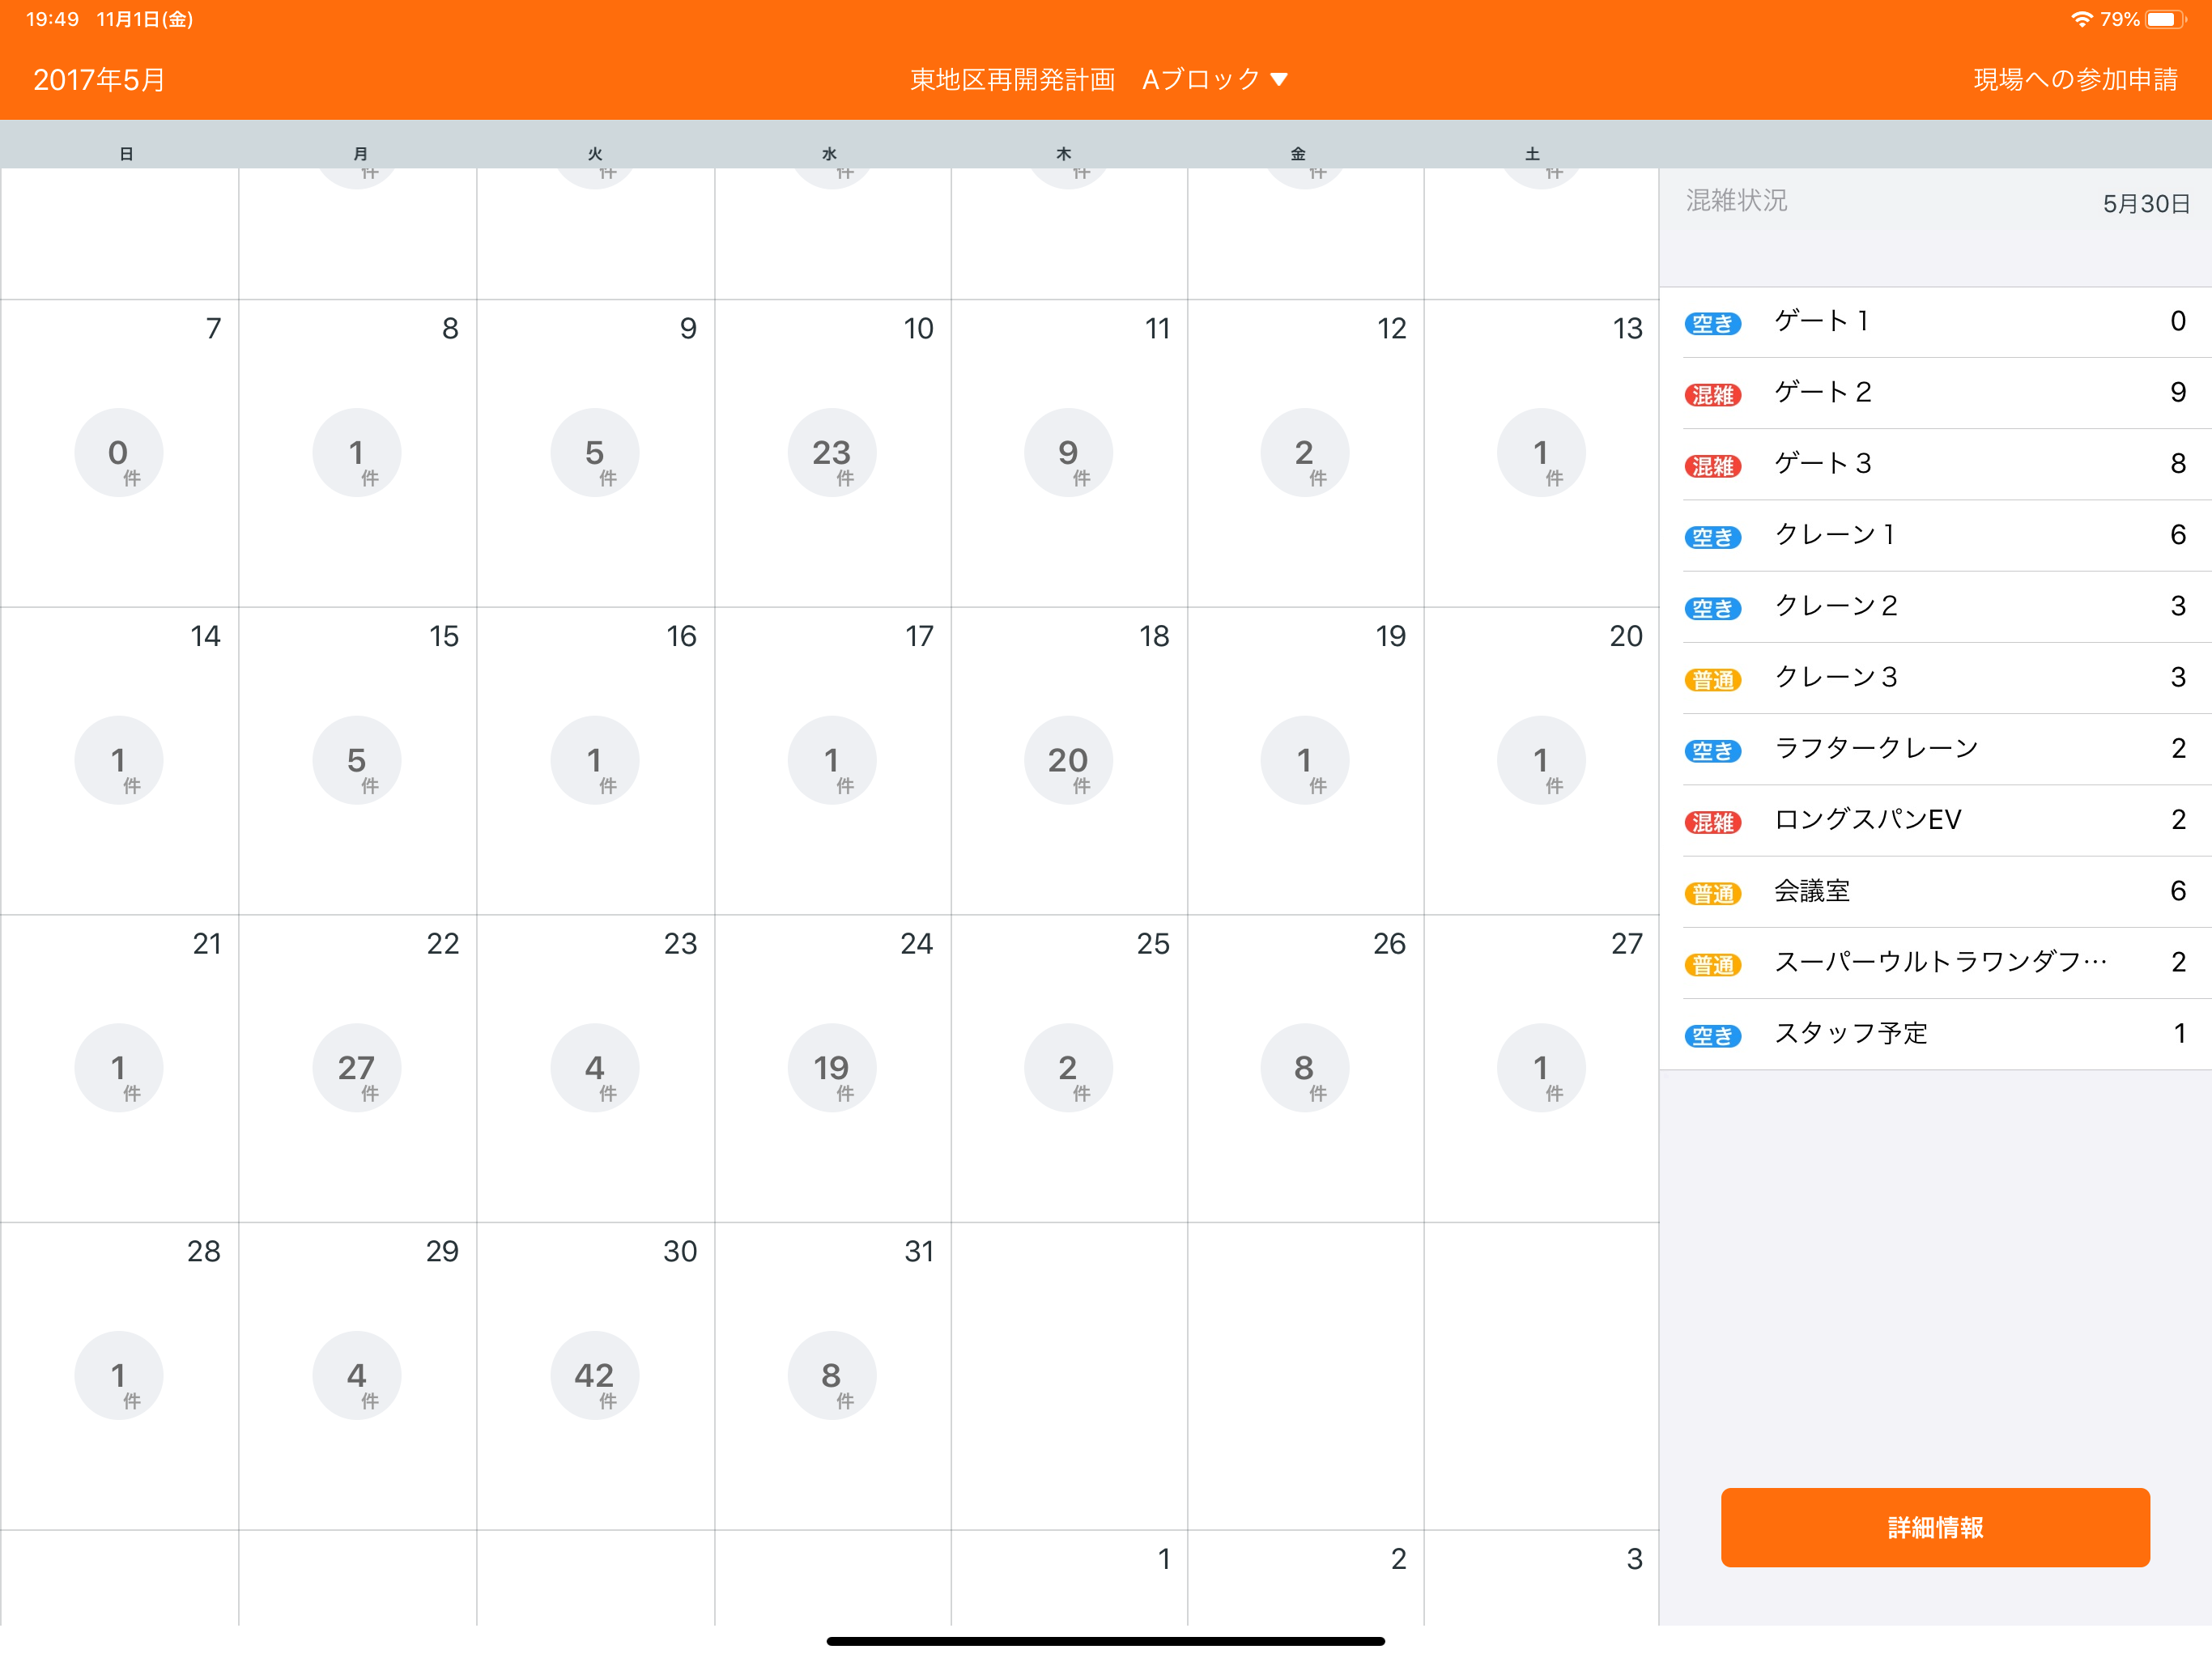2212x1658 pixels.
Task: Tap the 普通 badge for 会議室
Action: tap(1713, 893)
